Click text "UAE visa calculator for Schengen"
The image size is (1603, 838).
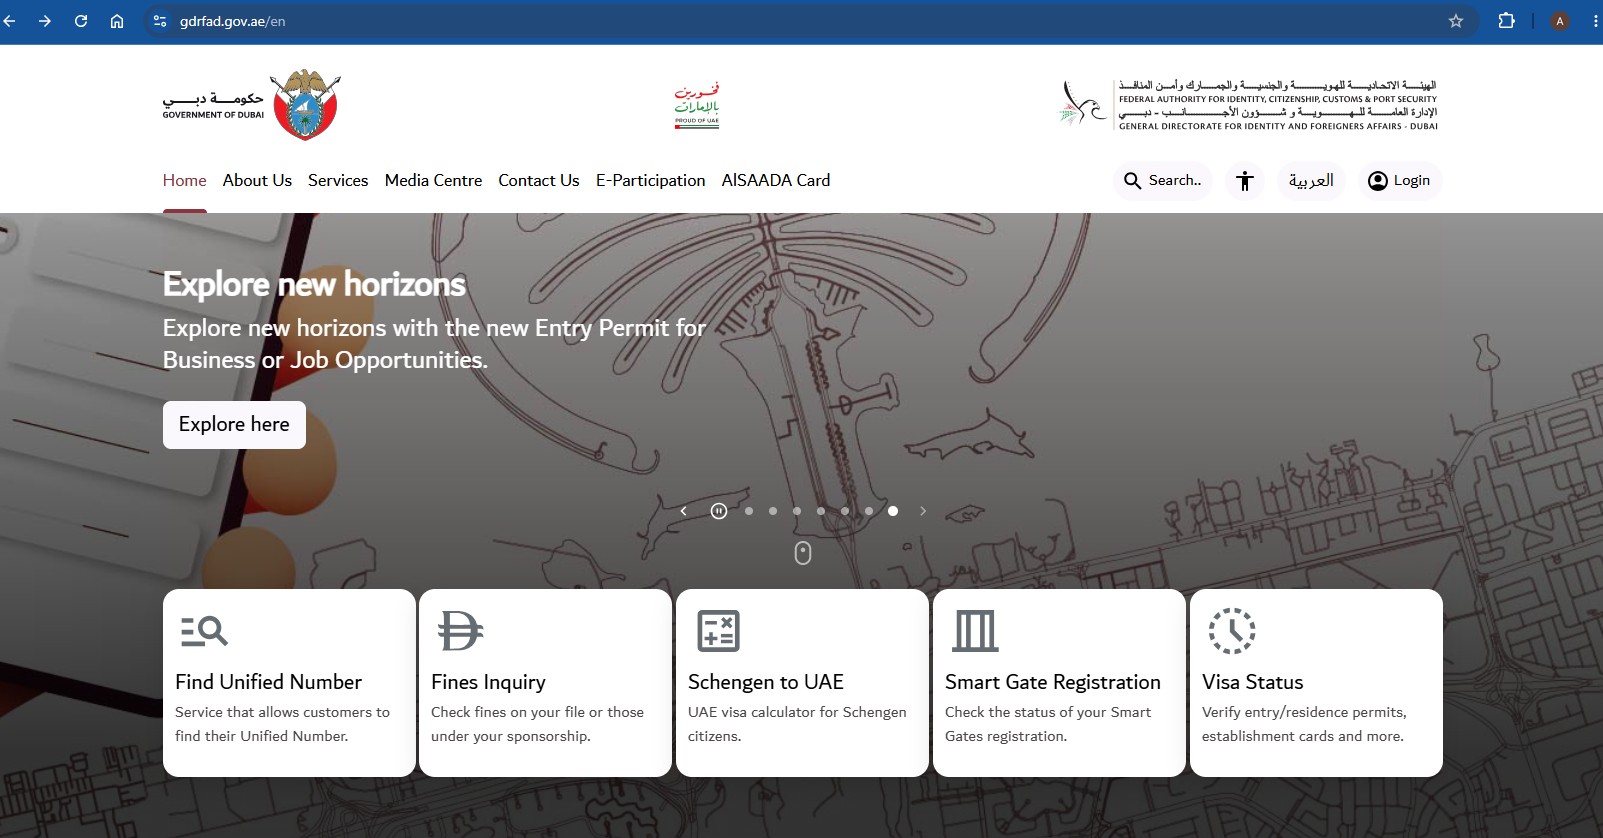(797, 712)
